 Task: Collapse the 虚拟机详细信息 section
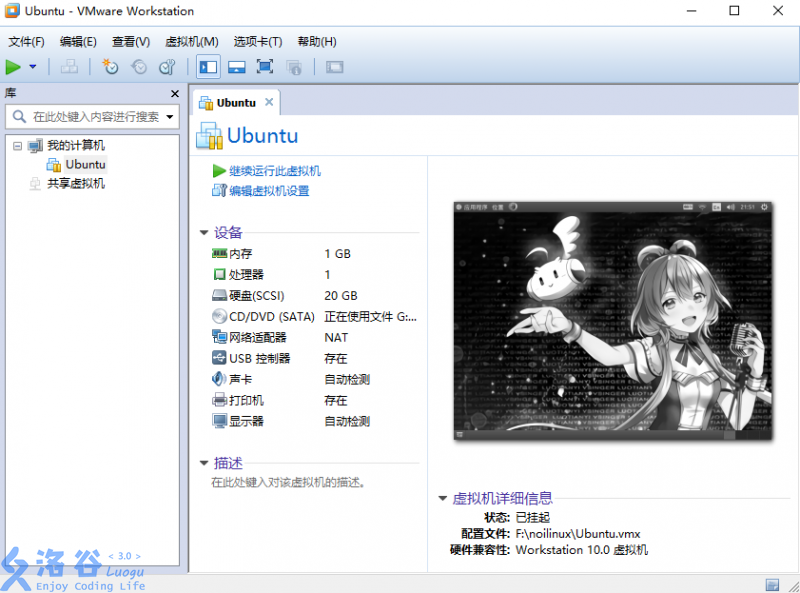pyautogui.click(x=443, y=499)
